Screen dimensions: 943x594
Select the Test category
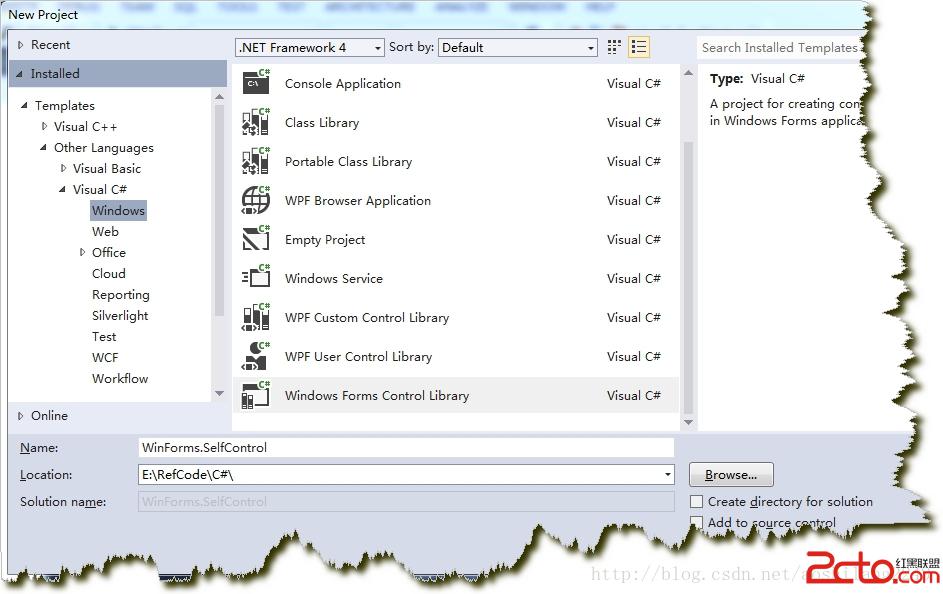(104, 337)
